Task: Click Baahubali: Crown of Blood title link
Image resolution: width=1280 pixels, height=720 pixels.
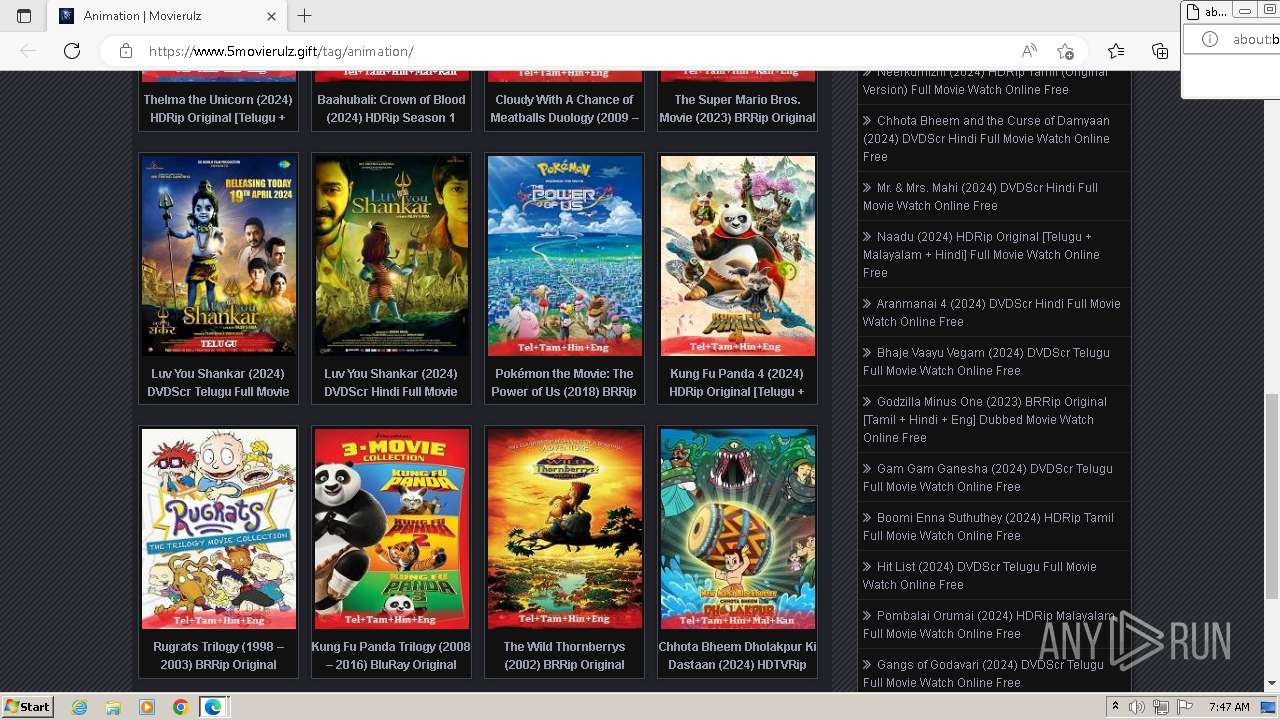Action: coord(391,109)
